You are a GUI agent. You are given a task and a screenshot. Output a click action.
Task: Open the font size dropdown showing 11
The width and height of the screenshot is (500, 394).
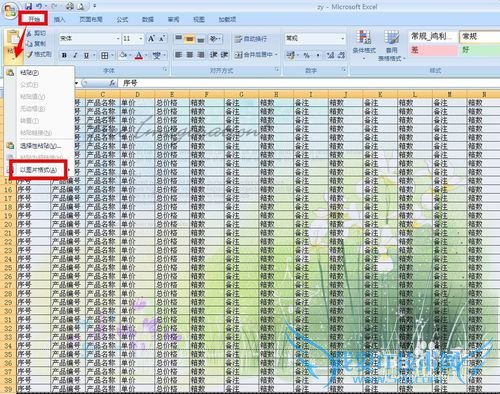point(141,39)
